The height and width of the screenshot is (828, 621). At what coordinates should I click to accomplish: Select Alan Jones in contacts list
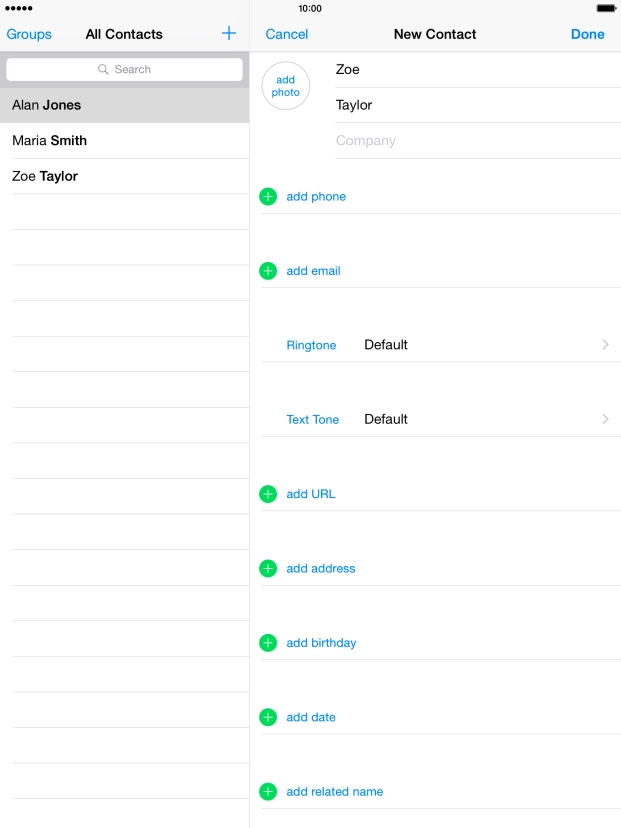click(x=125, y=105)
